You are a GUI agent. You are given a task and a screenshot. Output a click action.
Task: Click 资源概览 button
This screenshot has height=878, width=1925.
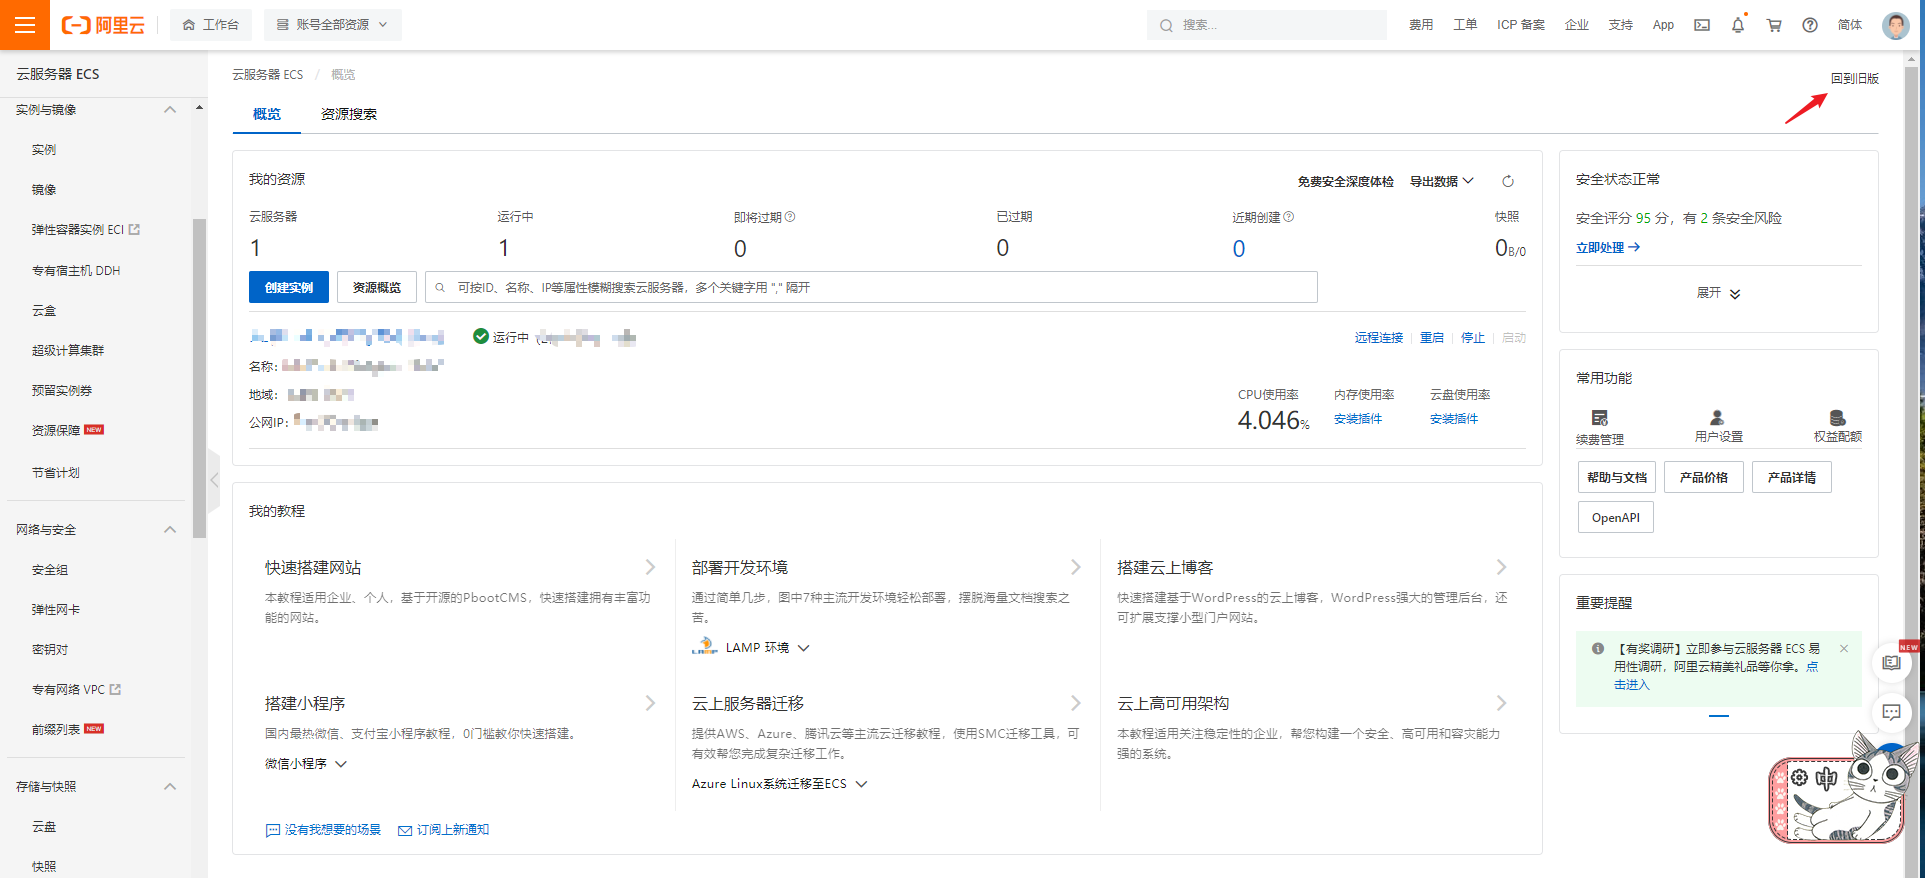[377, 288]
